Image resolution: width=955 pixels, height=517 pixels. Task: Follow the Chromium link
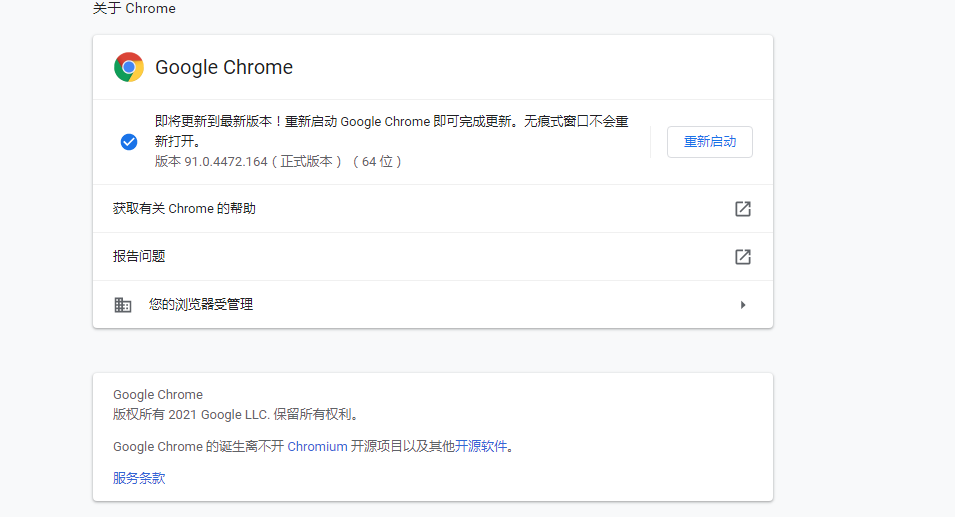pyautogui.click(x=317, y=446)
